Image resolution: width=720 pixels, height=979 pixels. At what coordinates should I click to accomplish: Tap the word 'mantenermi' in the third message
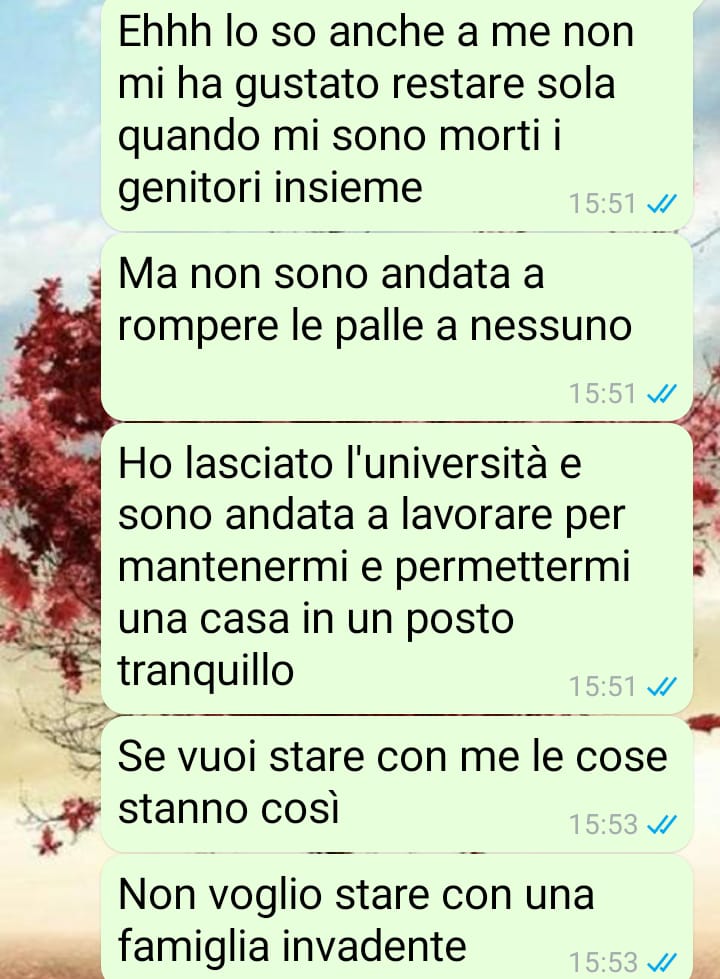(232, 568)
